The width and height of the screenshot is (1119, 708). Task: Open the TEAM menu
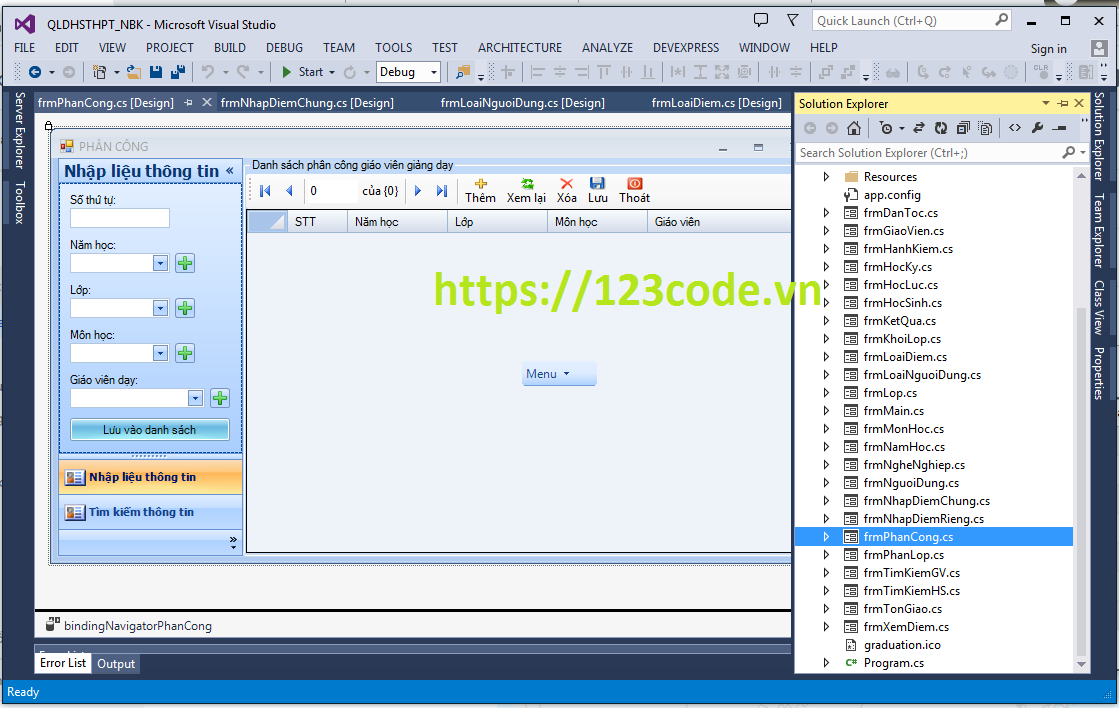click(338, 47)
